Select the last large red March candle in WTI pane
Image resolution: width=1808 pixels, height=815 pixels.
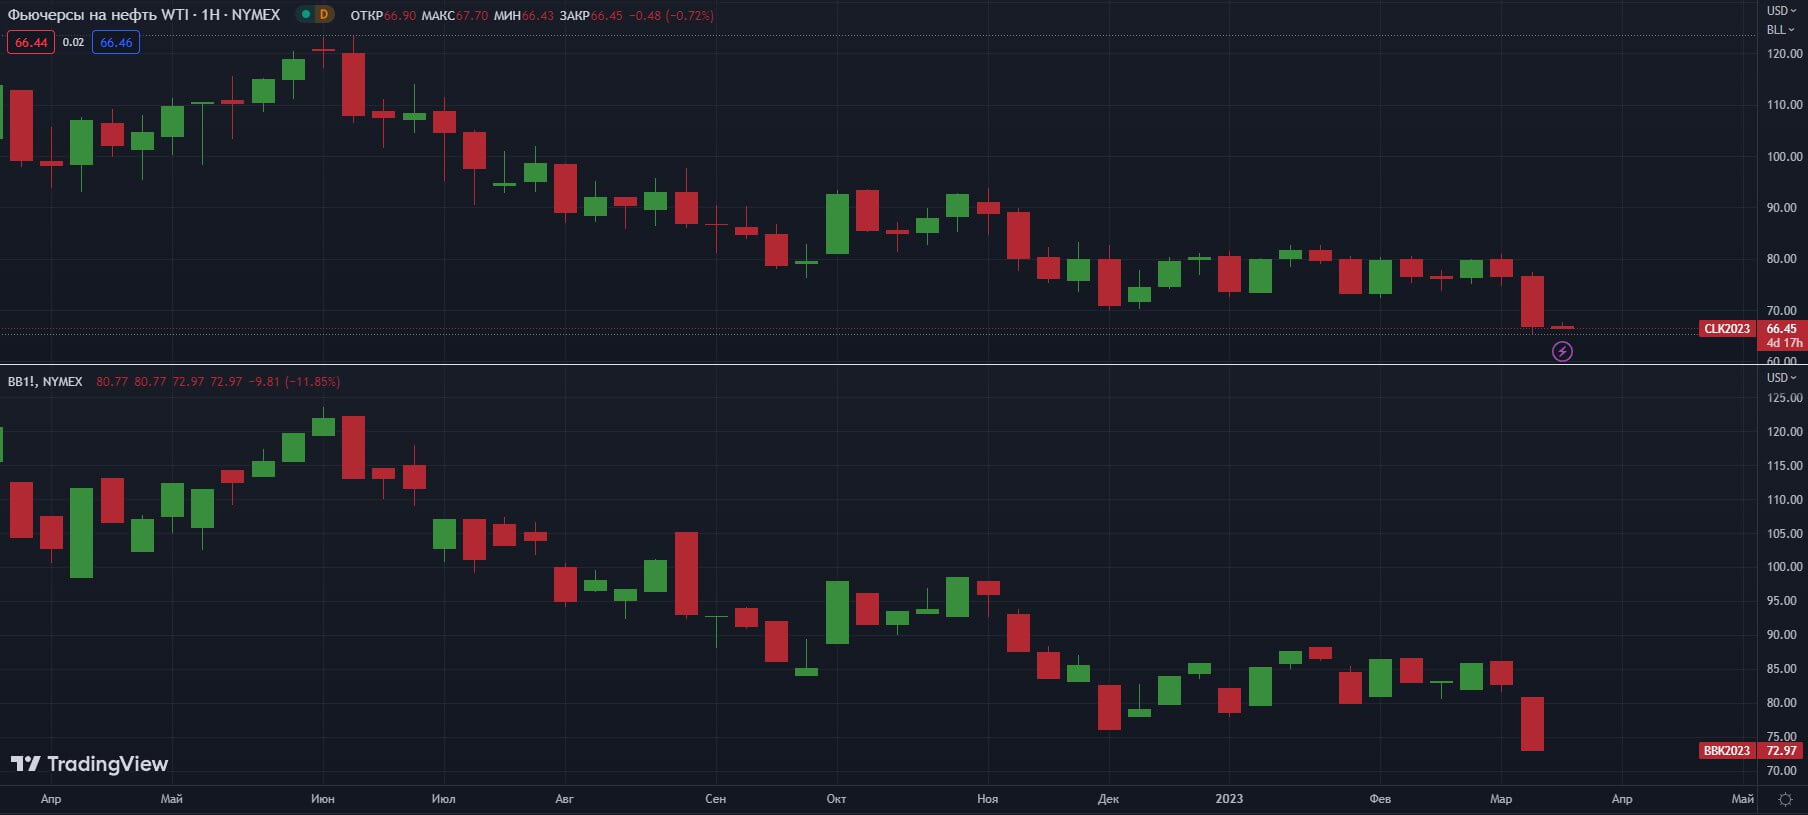(1532, 301)
